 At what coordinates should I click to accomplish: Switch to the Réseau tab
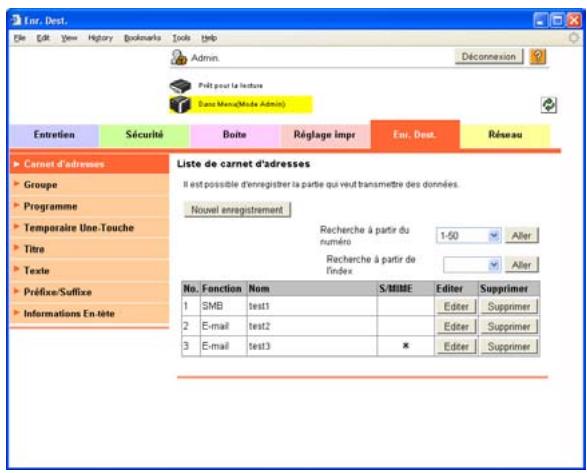click(505, 135)
